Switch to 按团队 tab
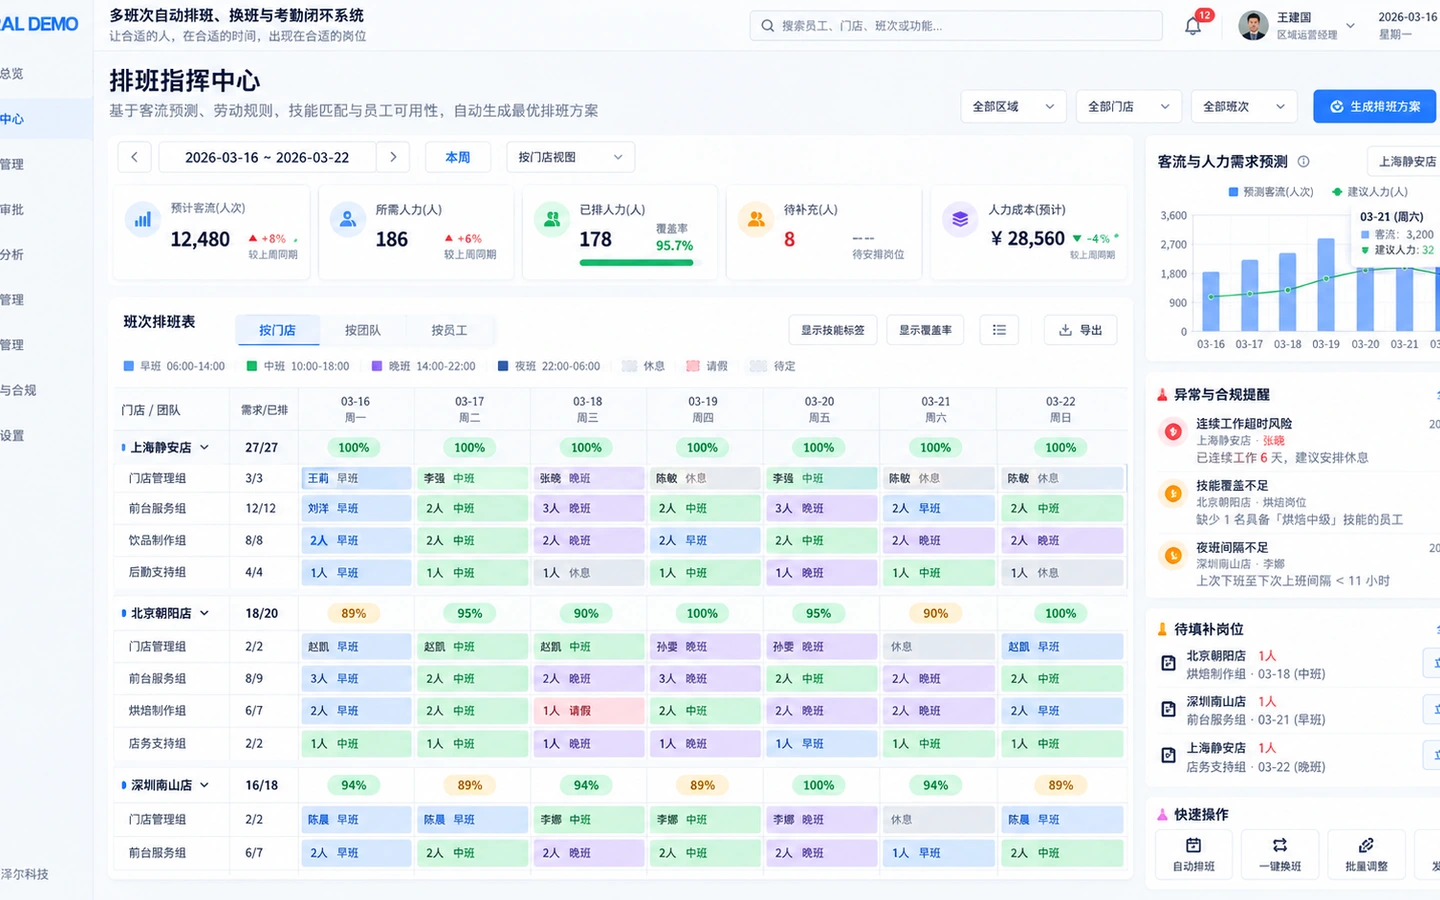Viewport: 1440px width, 900px height. pyautogui.click(x=363, y=330)
